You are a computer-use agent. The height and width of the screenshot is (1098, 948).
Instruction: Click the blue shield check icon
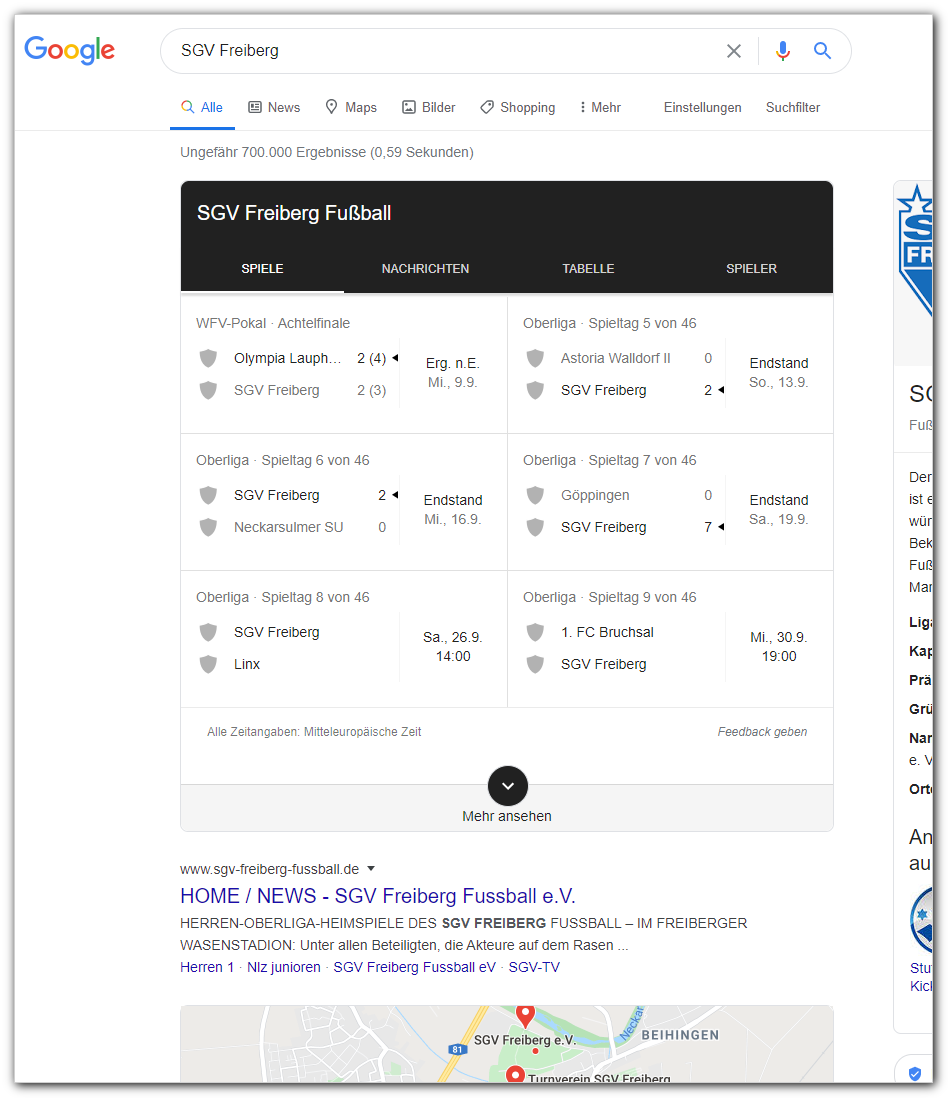(914, 1073)
